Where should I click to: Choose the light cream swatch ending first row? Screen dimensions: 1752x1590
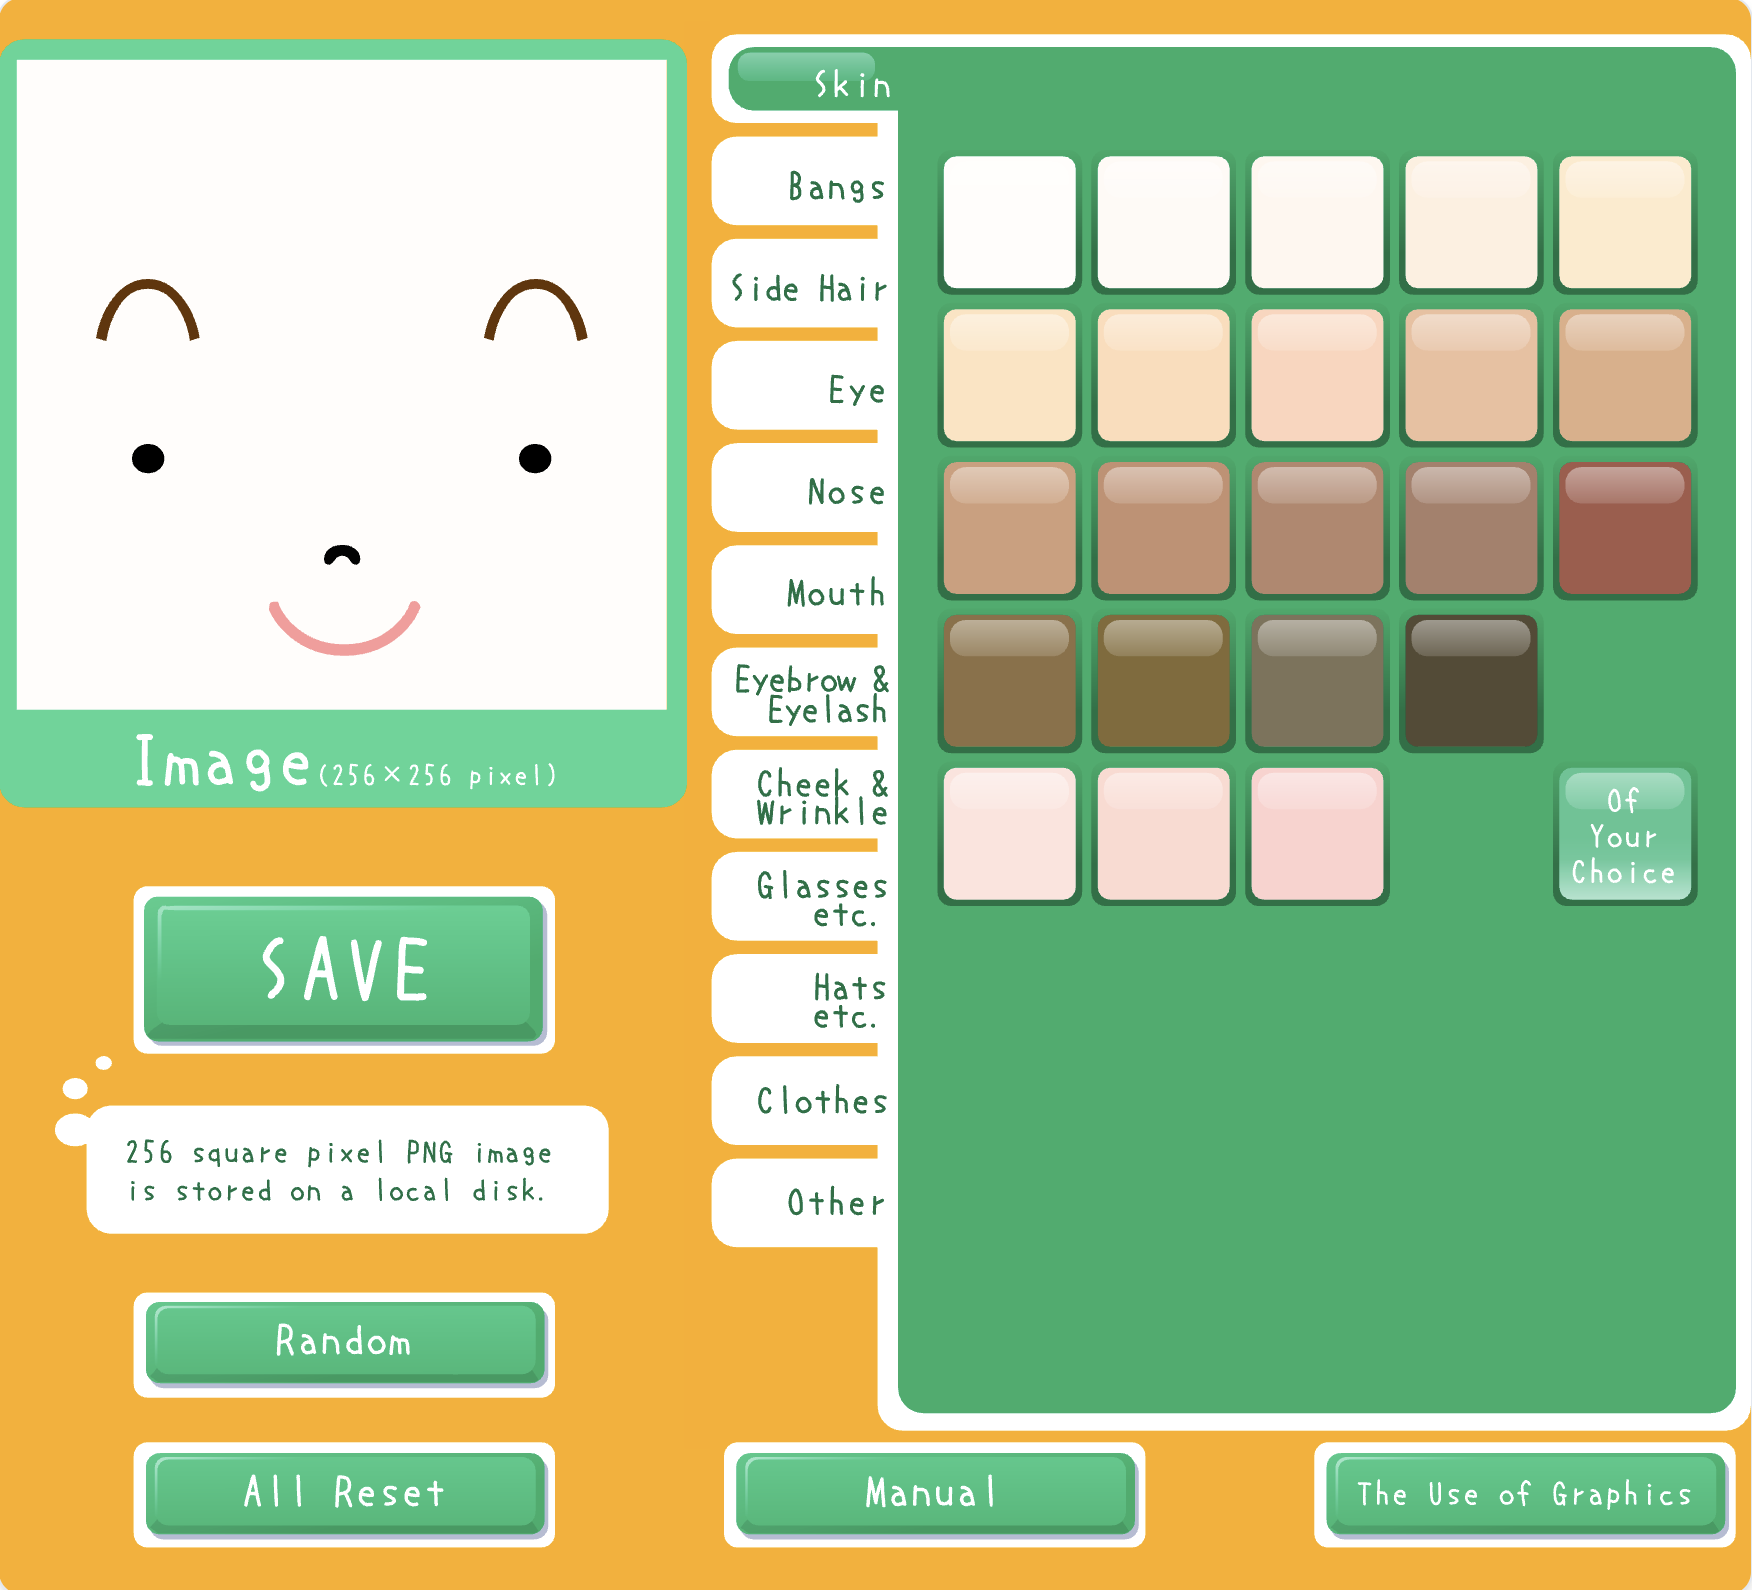(1624, 222)
